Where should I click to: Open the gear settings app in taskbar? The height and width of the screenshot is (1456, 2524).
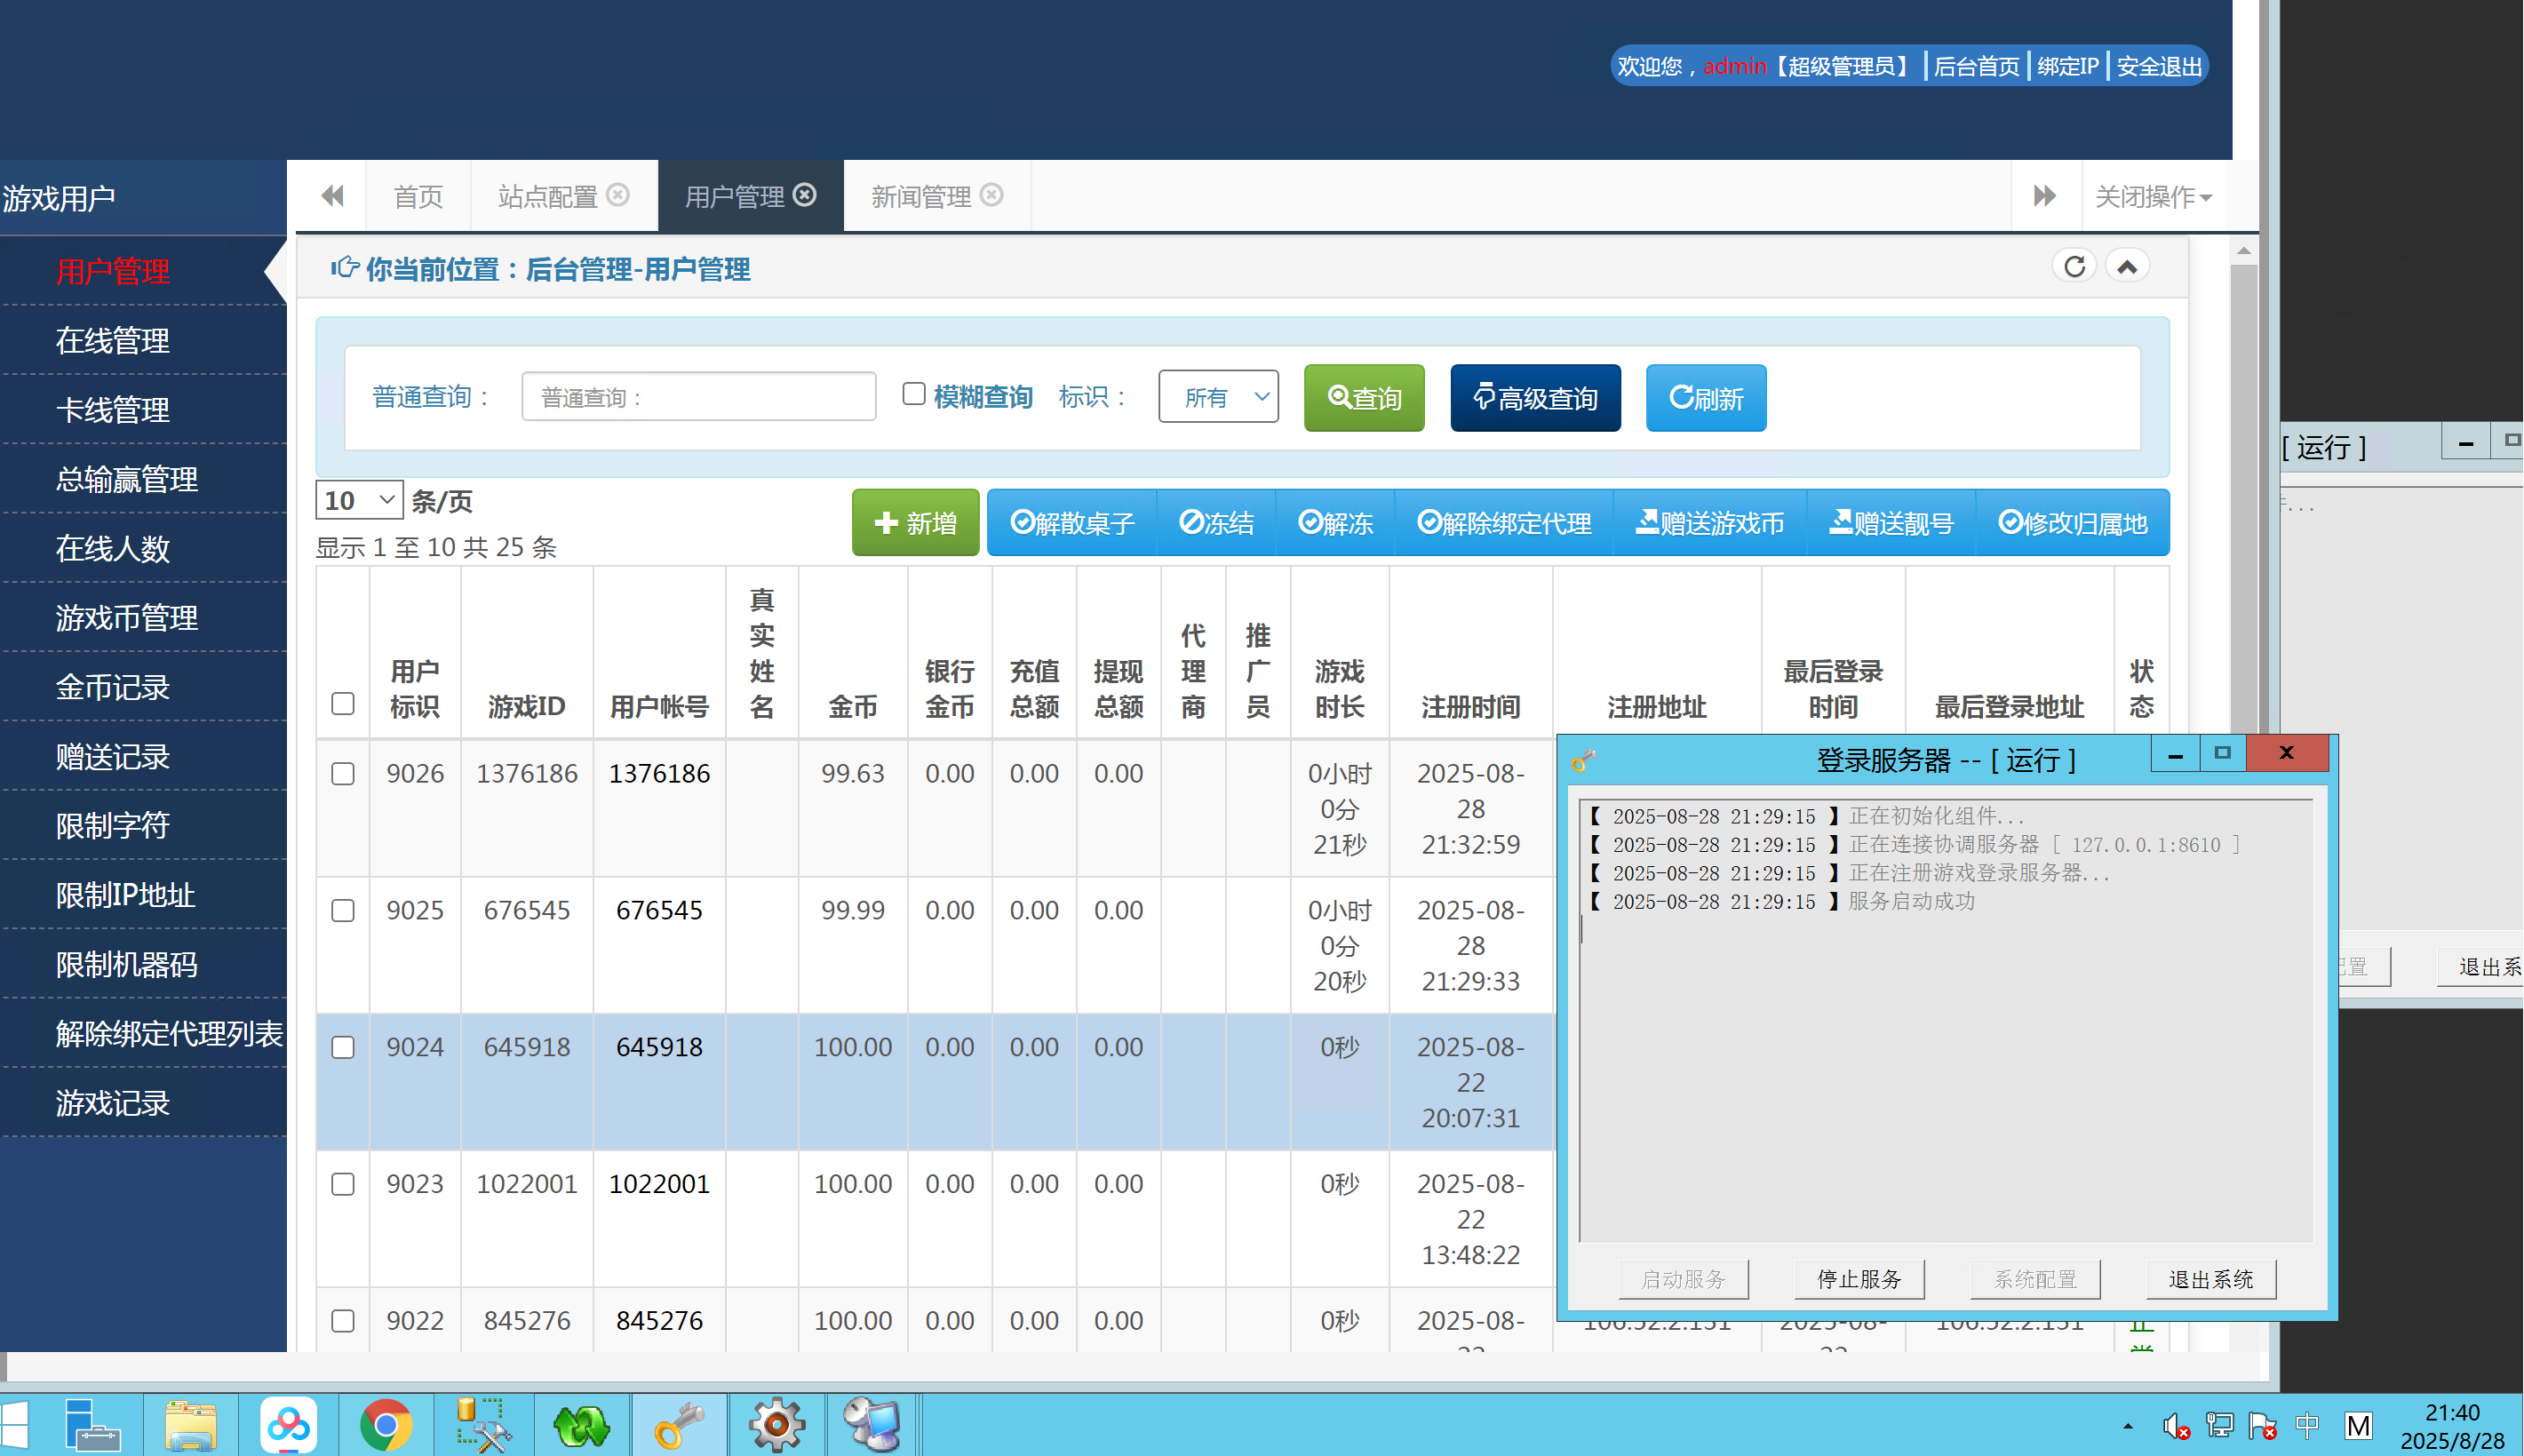[x=777, y=1424]
